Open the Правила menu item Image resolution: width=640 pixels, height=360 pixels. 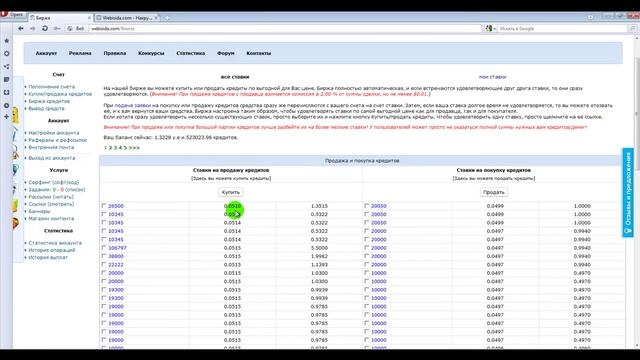(x=115, y=53)
